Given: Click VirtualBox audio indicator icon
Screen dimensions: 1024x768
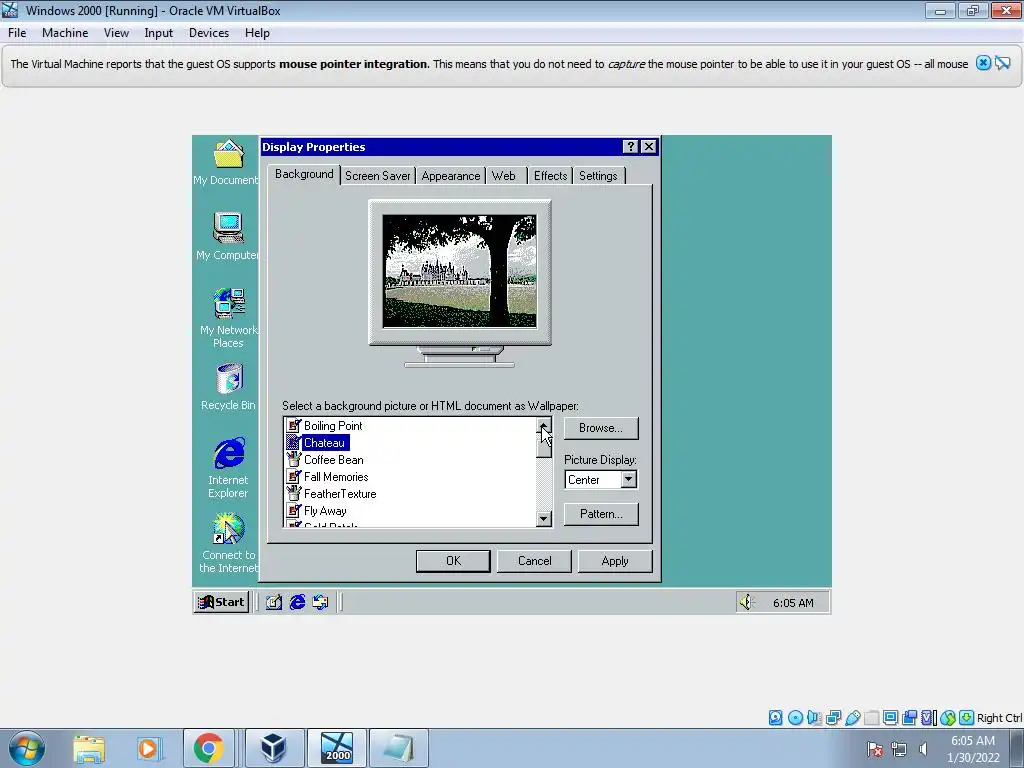Looking at the screenshot, I should tap(814, 718).
